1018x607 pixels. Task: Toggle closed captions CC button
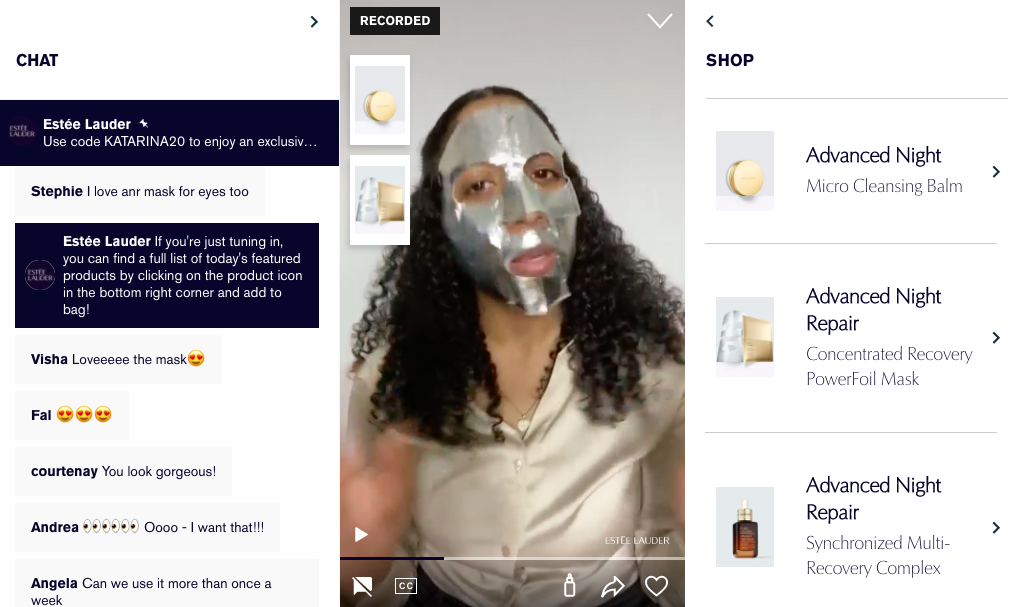(x=405, y=586)
